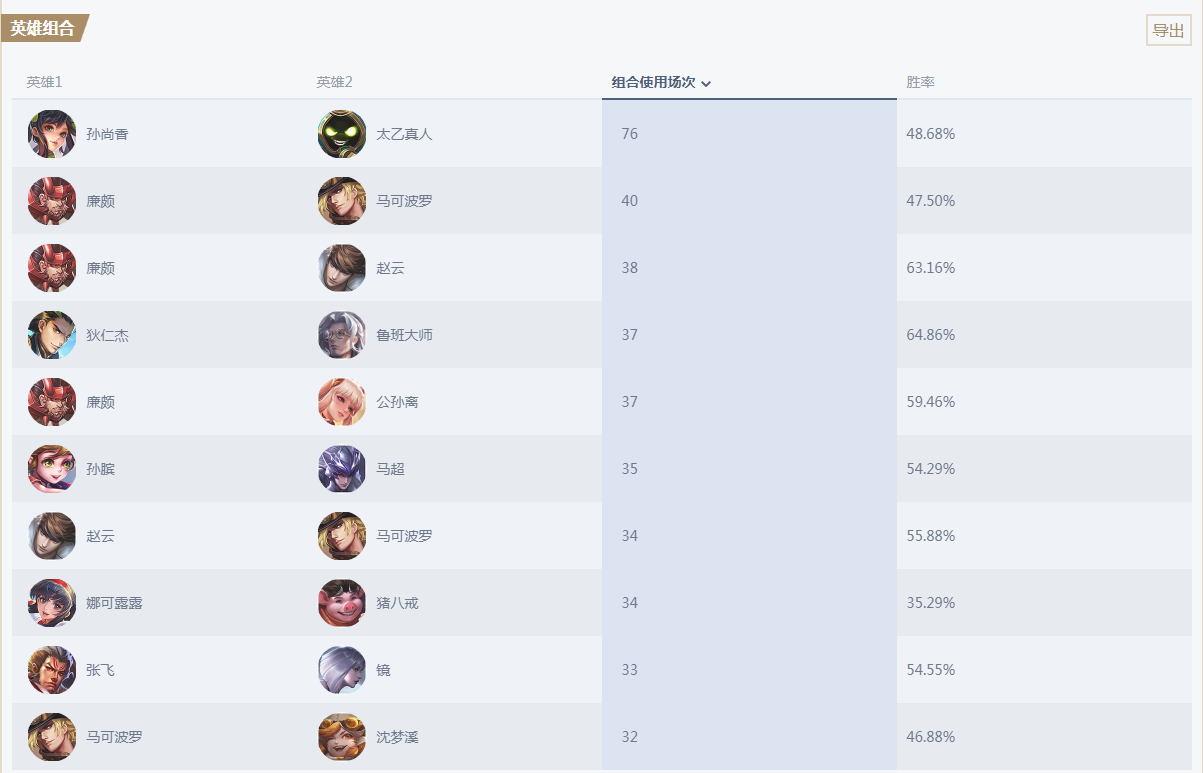Click 英雄组合 section title tag
Image resolution: width=1203 pixels, height=773 pixels.
[44, 28]
